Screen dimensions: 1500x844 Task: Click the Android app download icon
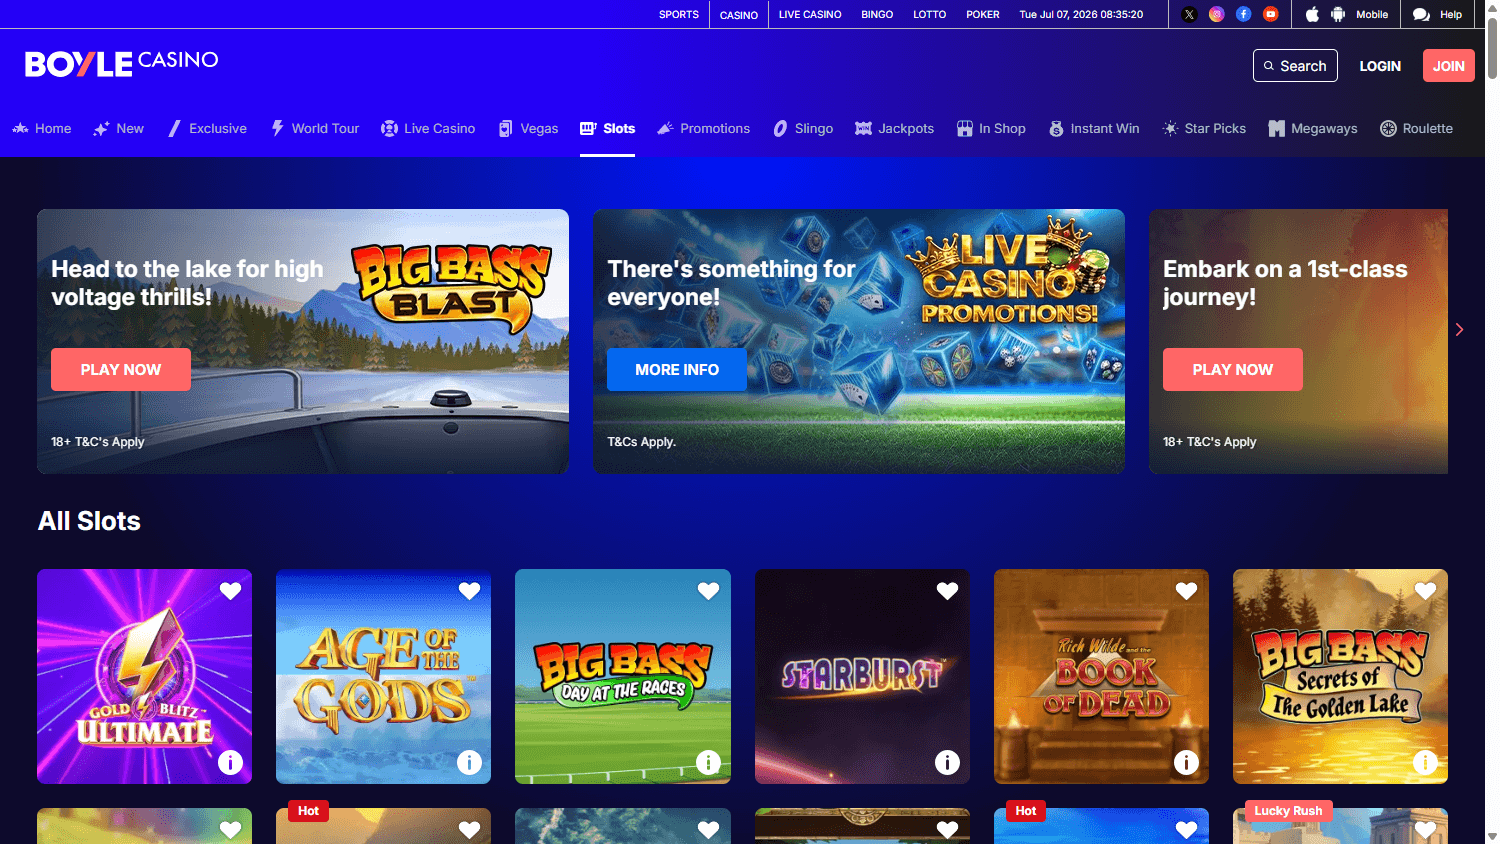pyautogui.click(x=1338, y=14)
